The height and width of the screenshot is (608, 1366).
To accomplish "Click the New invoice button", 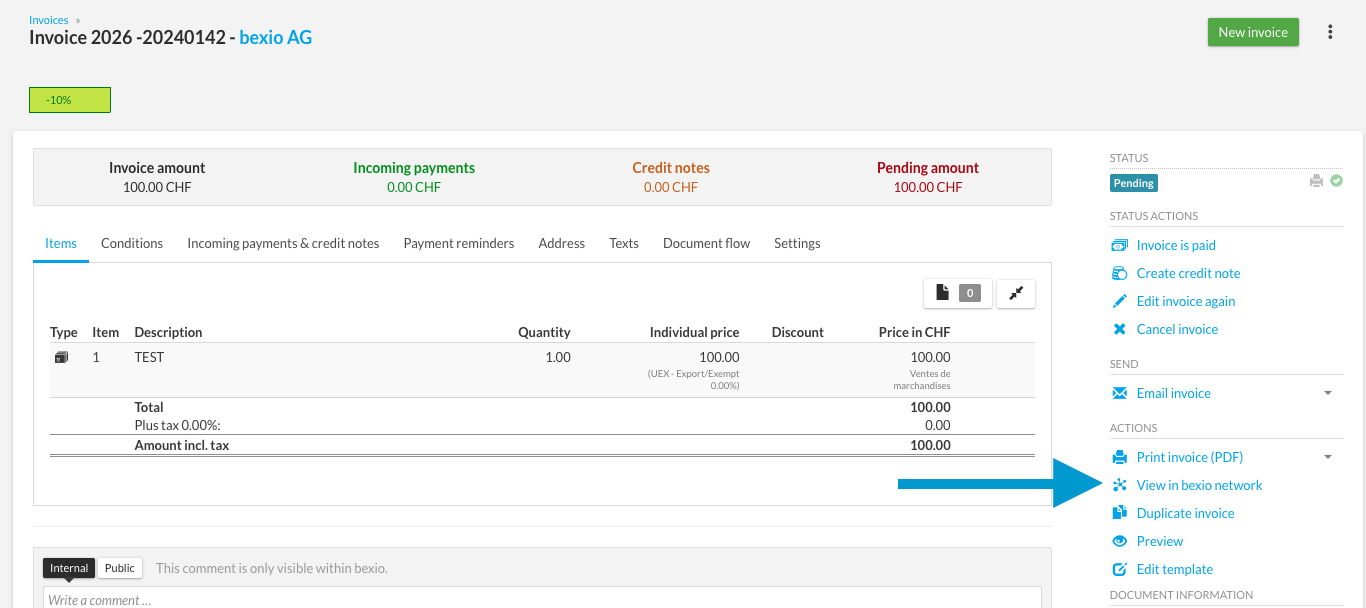I will [1253, 32].
